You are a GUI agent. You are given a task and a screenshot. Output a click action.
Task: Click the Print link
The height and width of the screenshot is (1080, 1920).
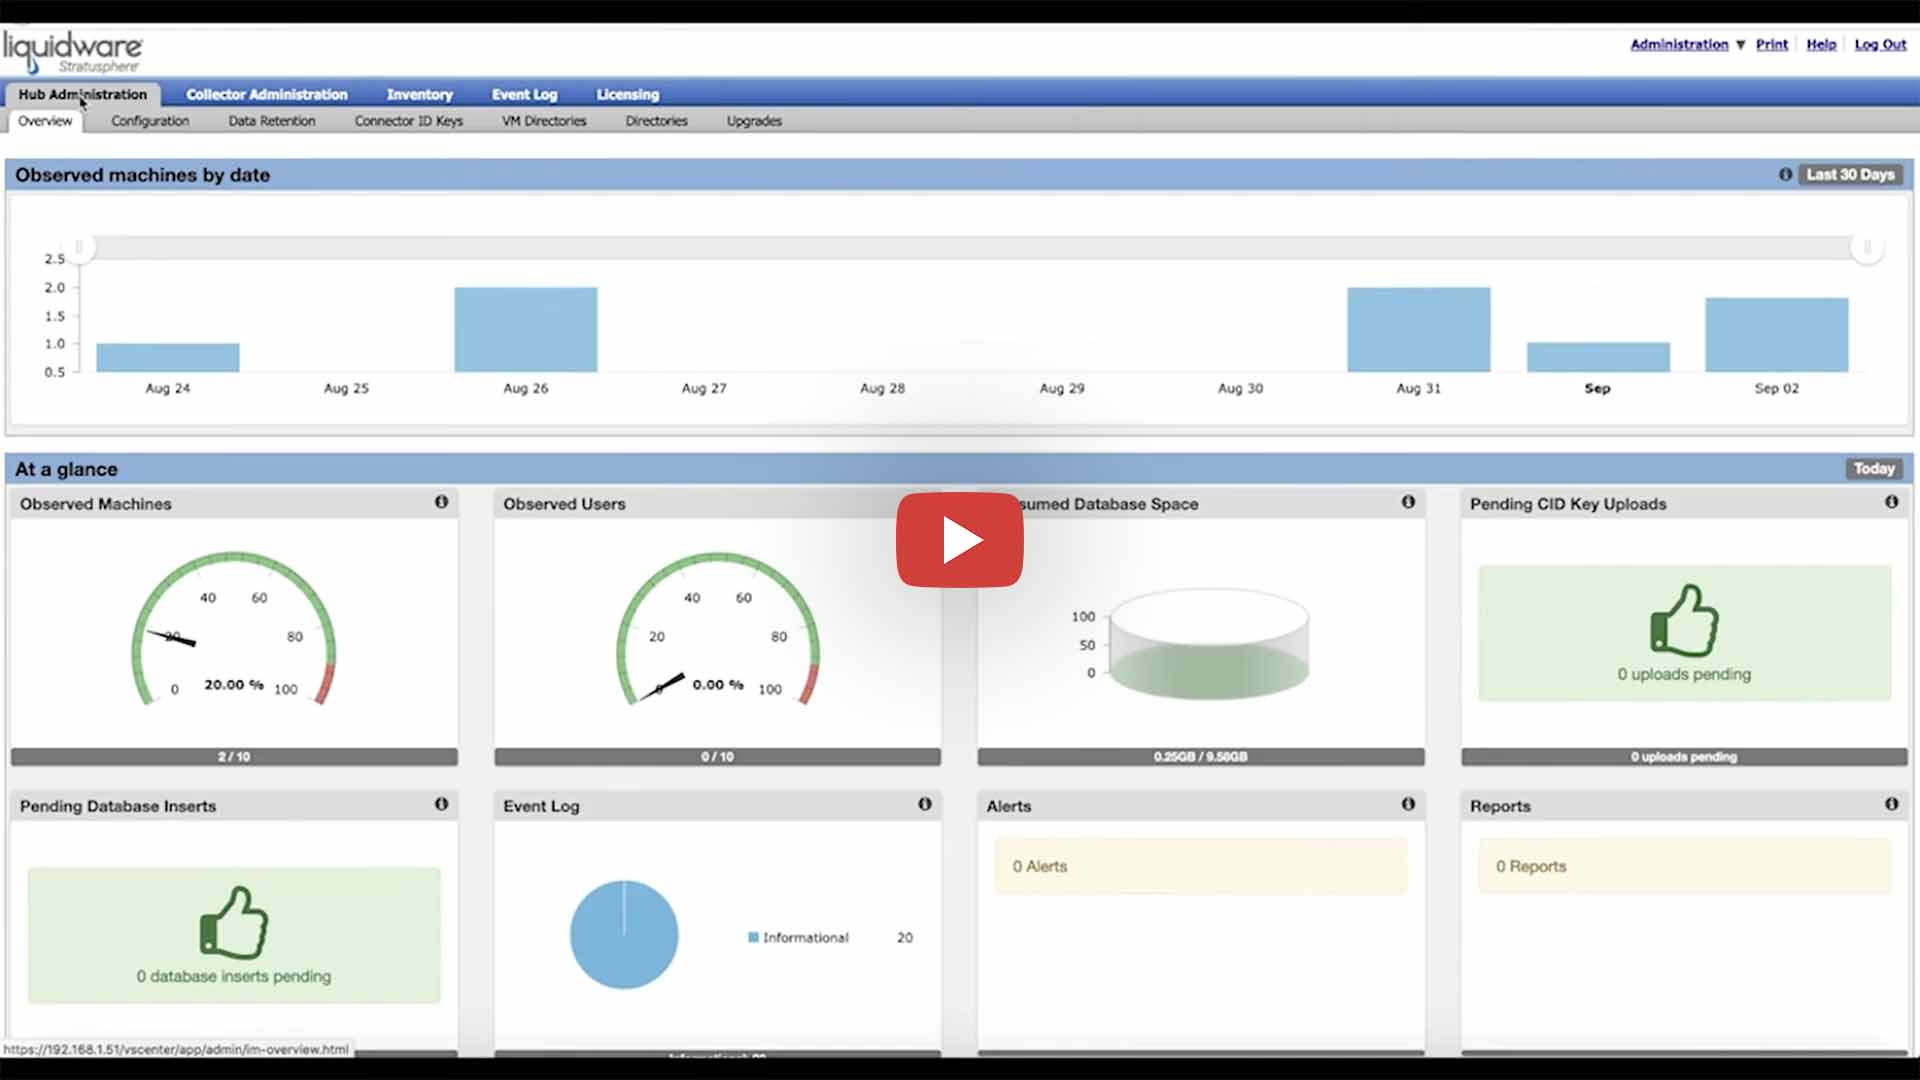pos(1772,45)
